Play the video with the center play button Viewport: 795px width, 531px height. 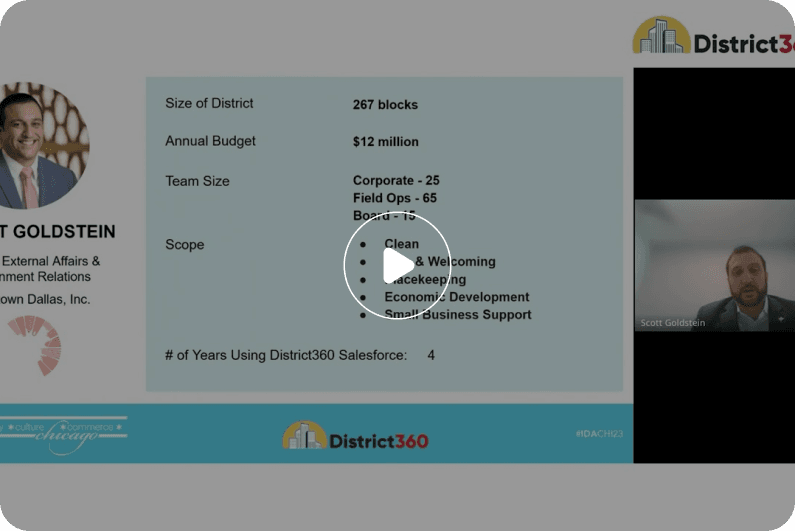pos(397,265)
